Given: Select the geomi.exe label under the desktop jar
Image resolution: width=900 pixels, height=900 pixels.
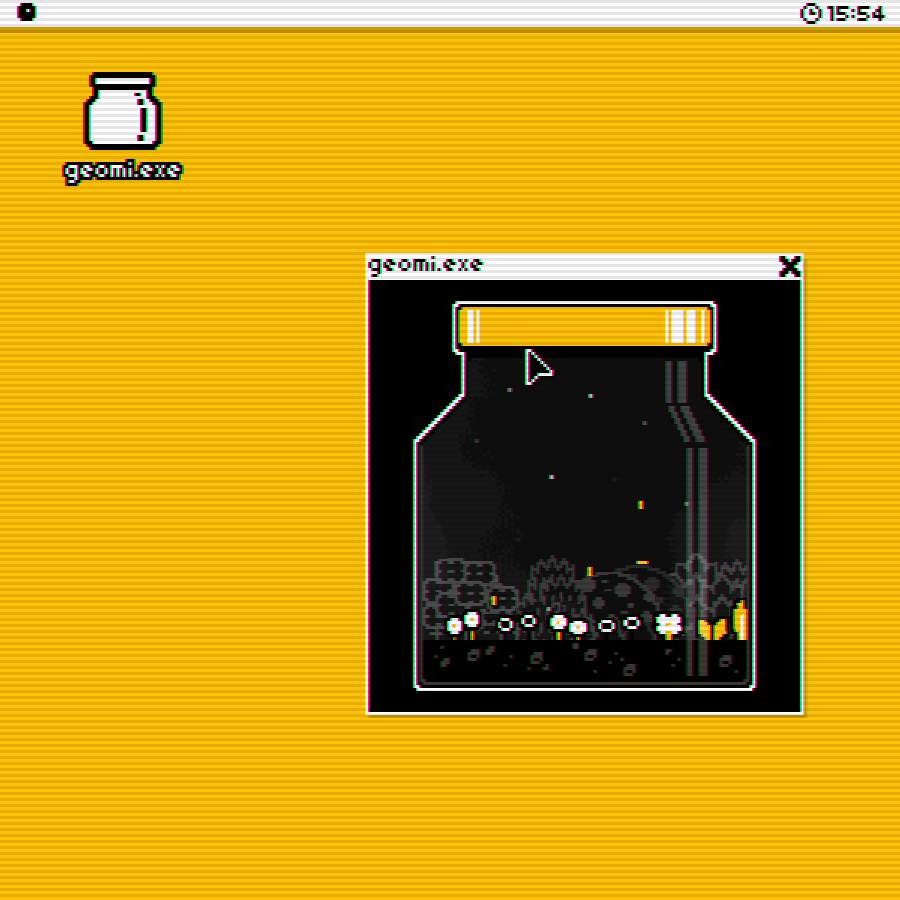Looking at the screenshot, I should click(122, 172).
